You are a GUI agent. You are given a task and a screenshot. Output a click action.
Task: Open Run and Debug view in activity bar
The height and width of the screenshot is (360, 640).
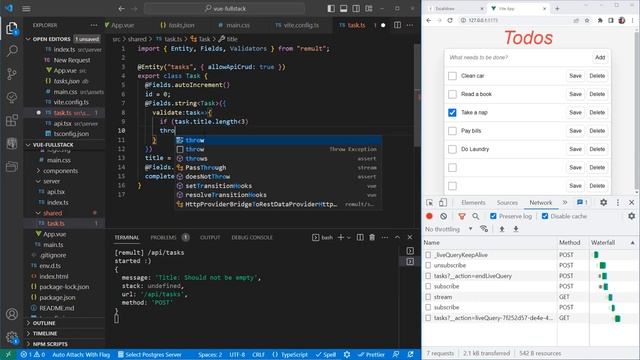[12, 97]
